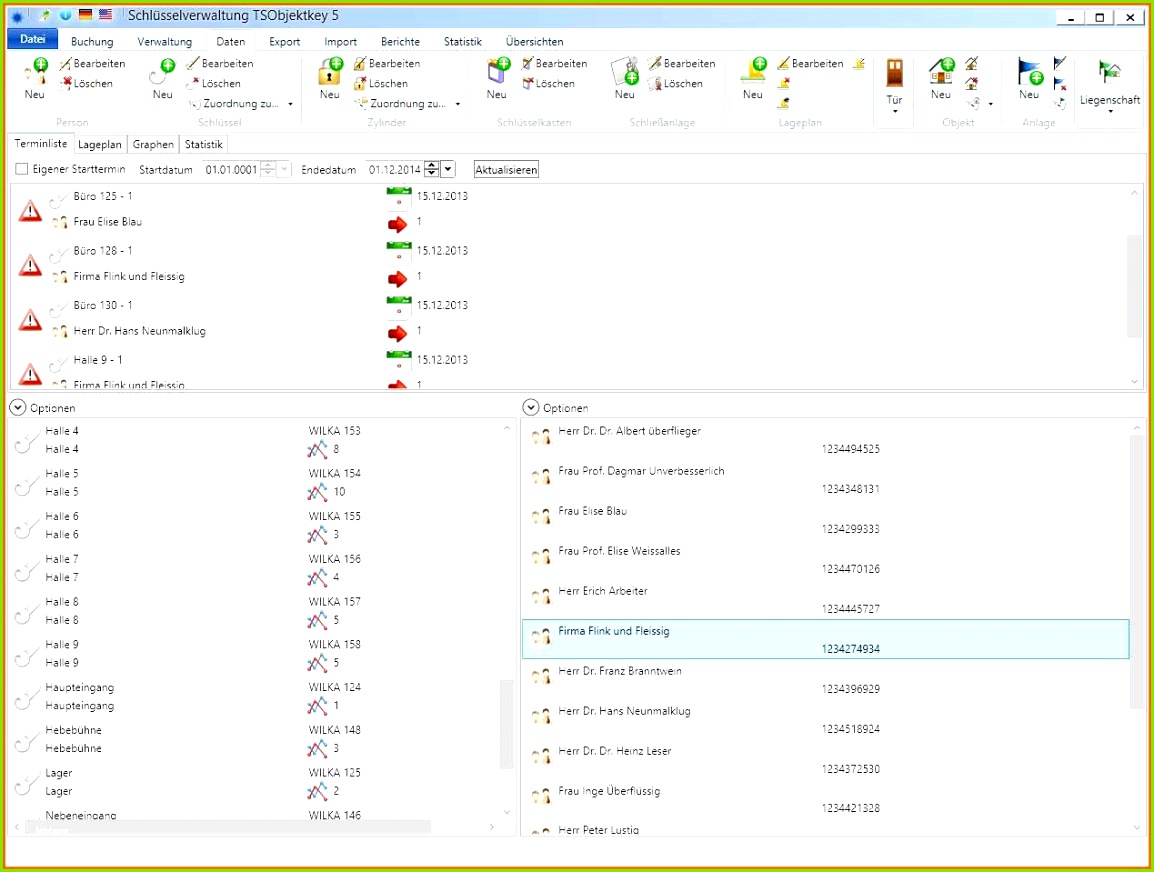
Task: Select the Firma Flink und Fleissig person row
Action: coord(826,639)
